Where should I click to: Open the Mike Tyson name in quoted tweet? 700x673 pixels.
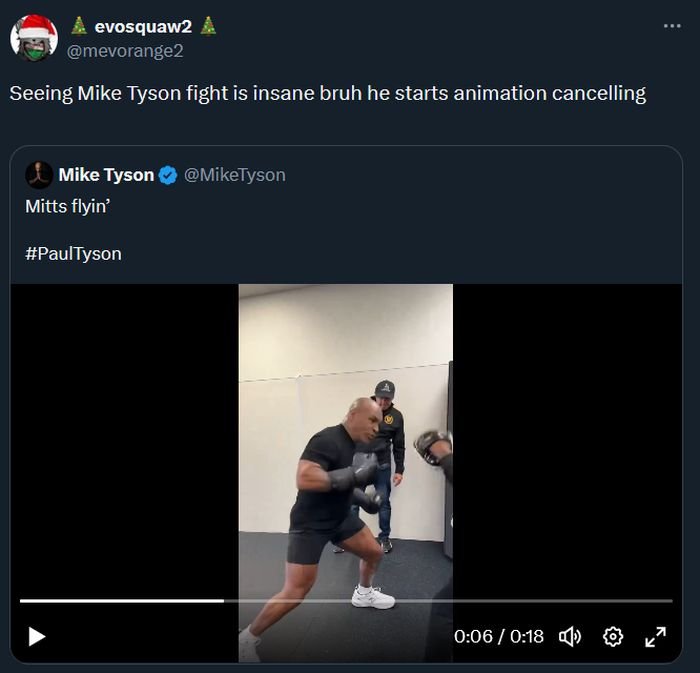(x=106, y=175)
